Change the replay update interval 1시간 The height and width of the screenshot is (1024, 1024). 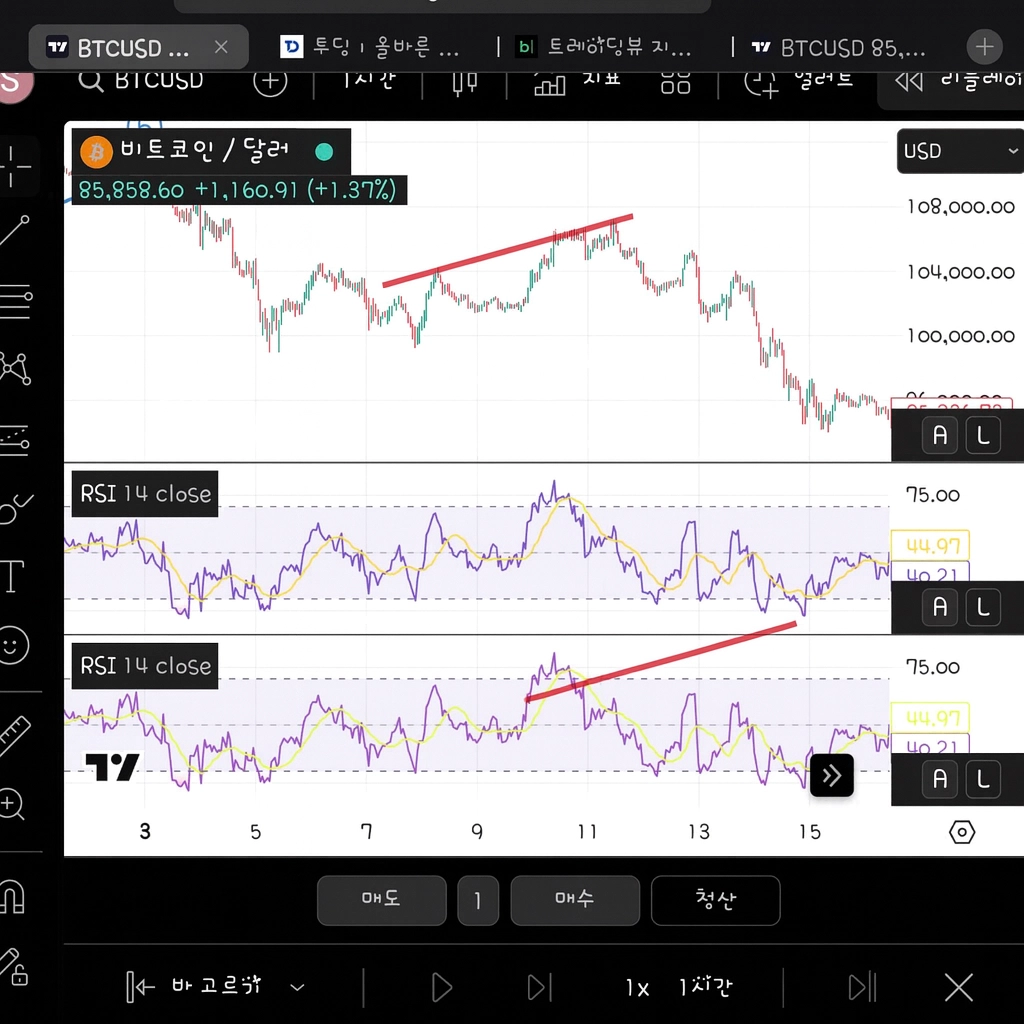pyautogui.click(x=705, y=986)
